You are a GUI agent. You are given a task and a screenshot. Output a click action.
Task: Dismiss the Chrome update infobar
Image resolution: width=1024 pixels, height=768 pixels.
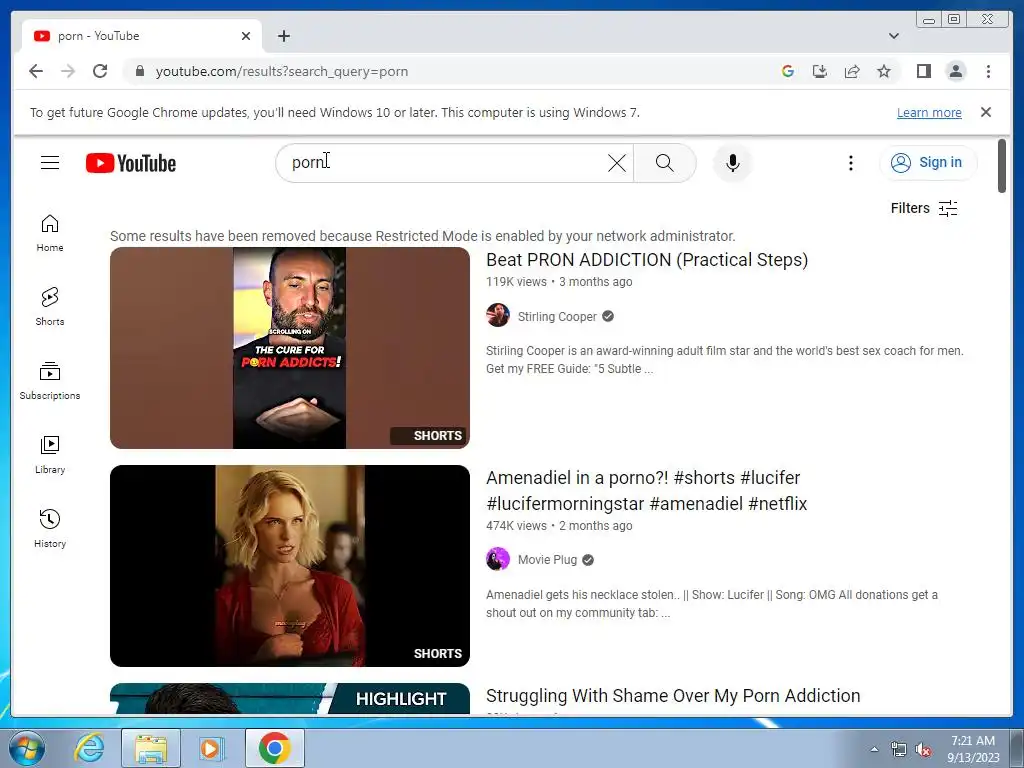click(985, 112)
